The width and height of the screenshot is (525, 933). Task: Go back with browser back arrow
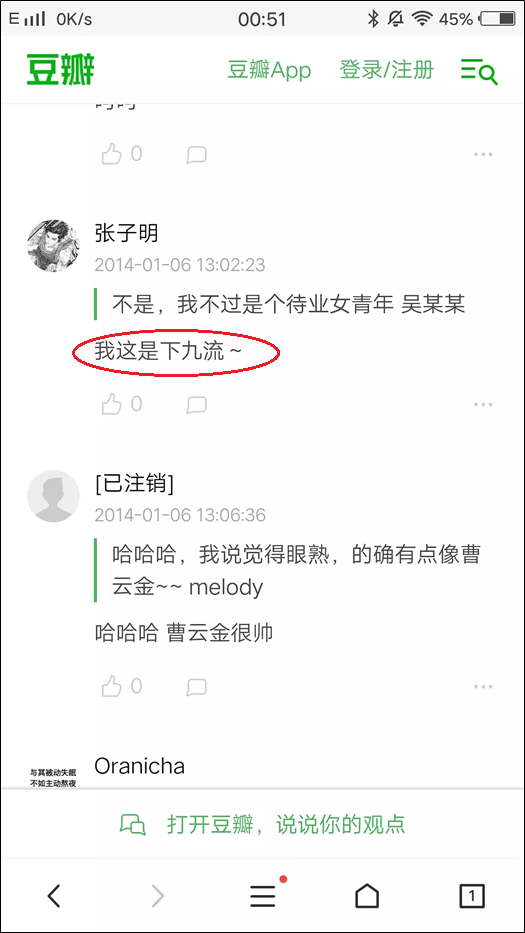click(x=54, y=896)
